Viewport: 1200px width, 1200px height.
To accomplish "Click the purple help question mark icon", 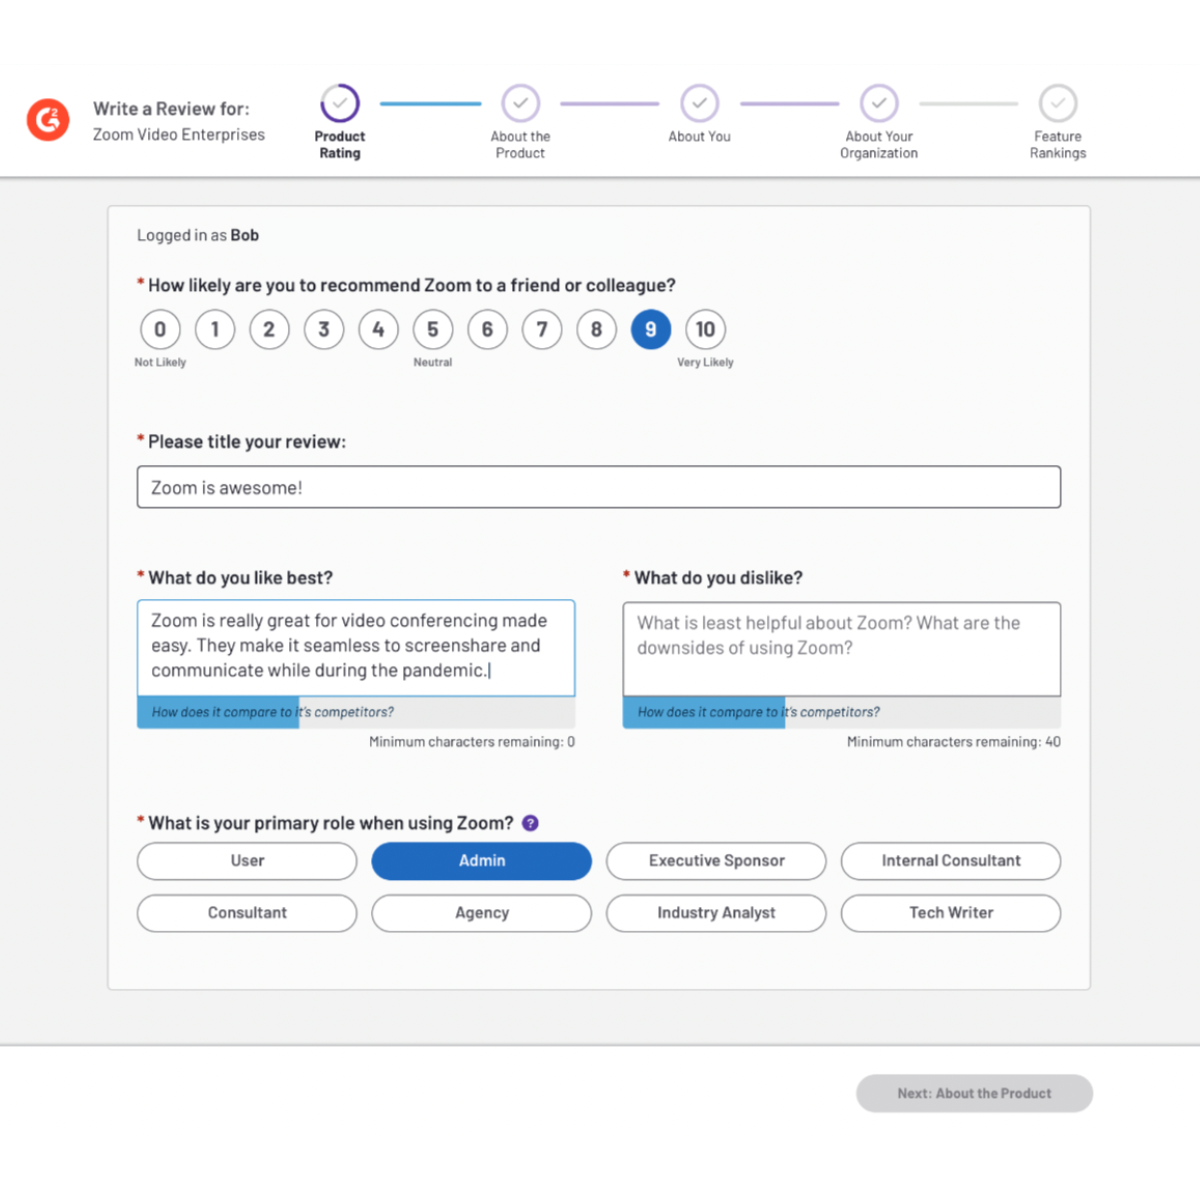I will coord(530,823).
